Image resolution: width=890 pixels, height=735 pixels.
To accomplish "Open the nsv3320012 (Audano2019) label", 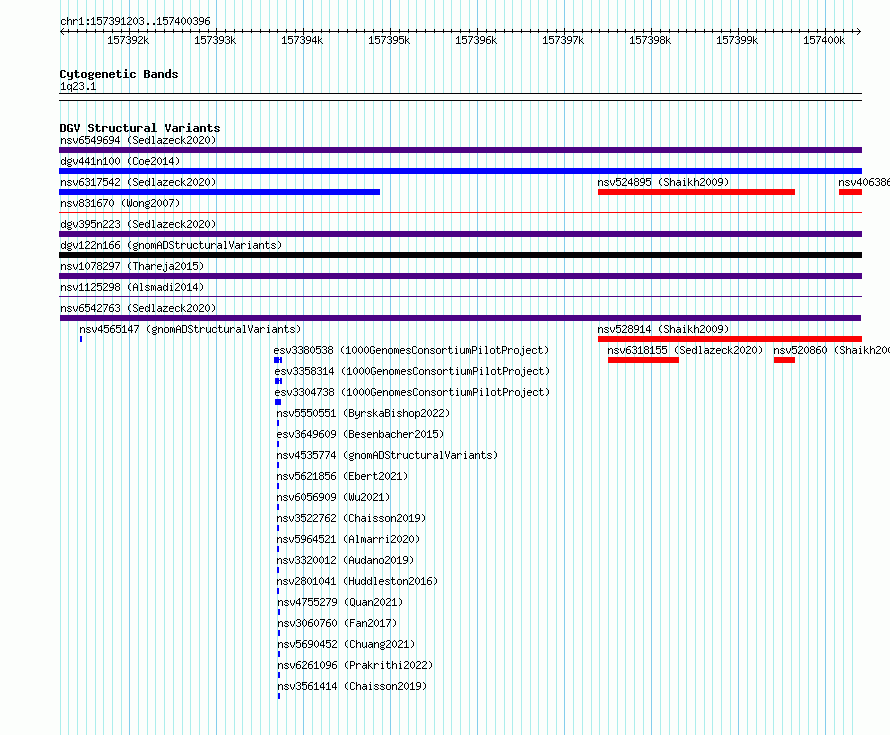I will point(345,560).
